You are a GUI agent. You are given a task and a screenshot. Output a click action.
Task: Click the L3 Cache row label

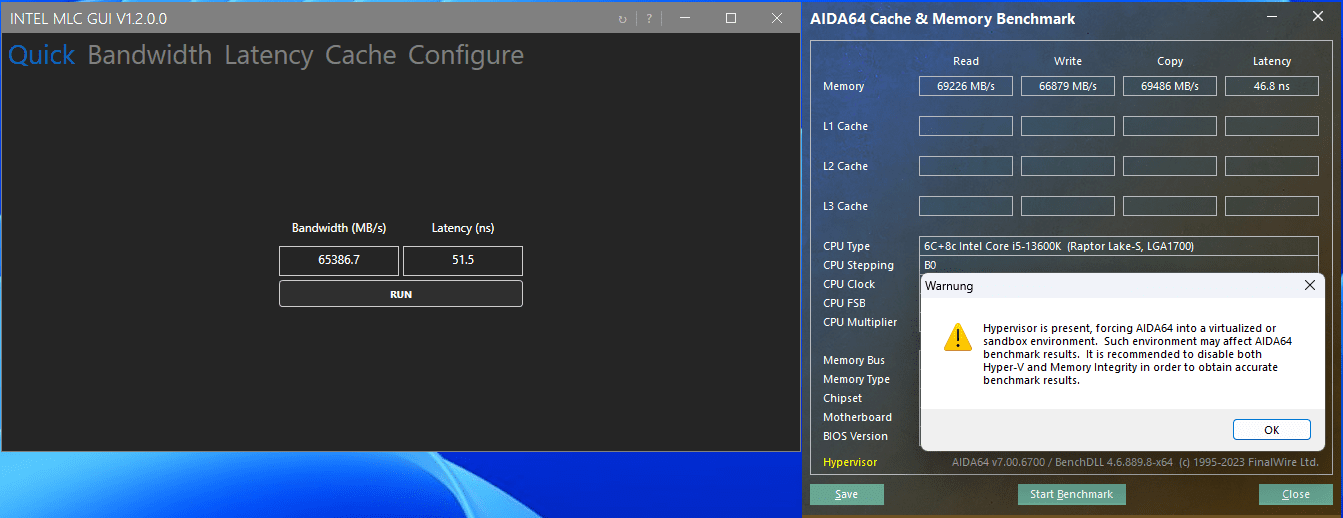pos(846,206)
